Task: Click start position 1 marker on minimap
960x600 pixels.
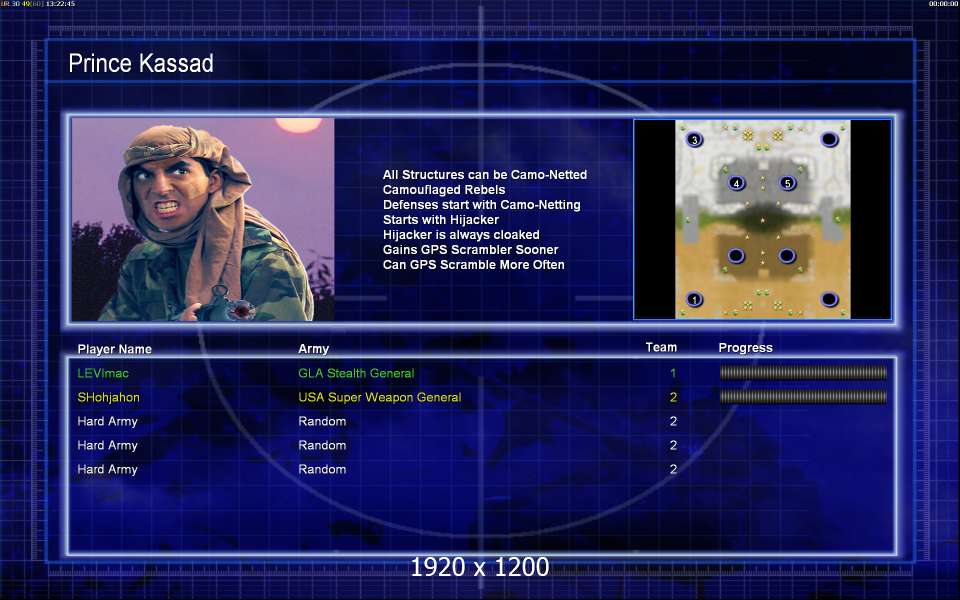Action: tap(694, 299)
